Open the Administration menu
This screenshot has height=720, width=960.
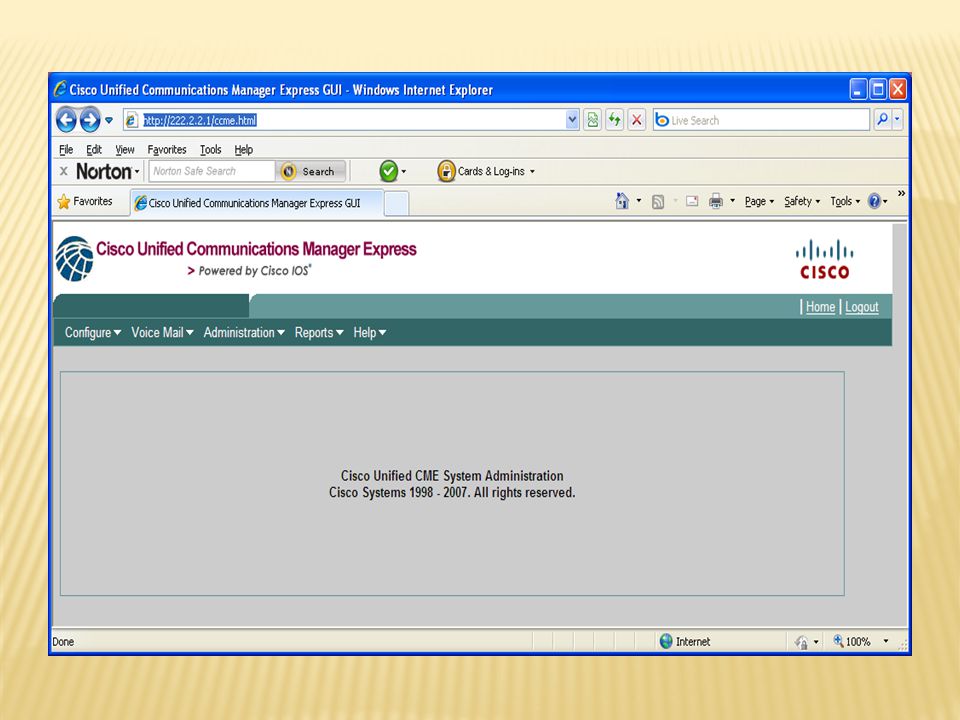[244, 332]
